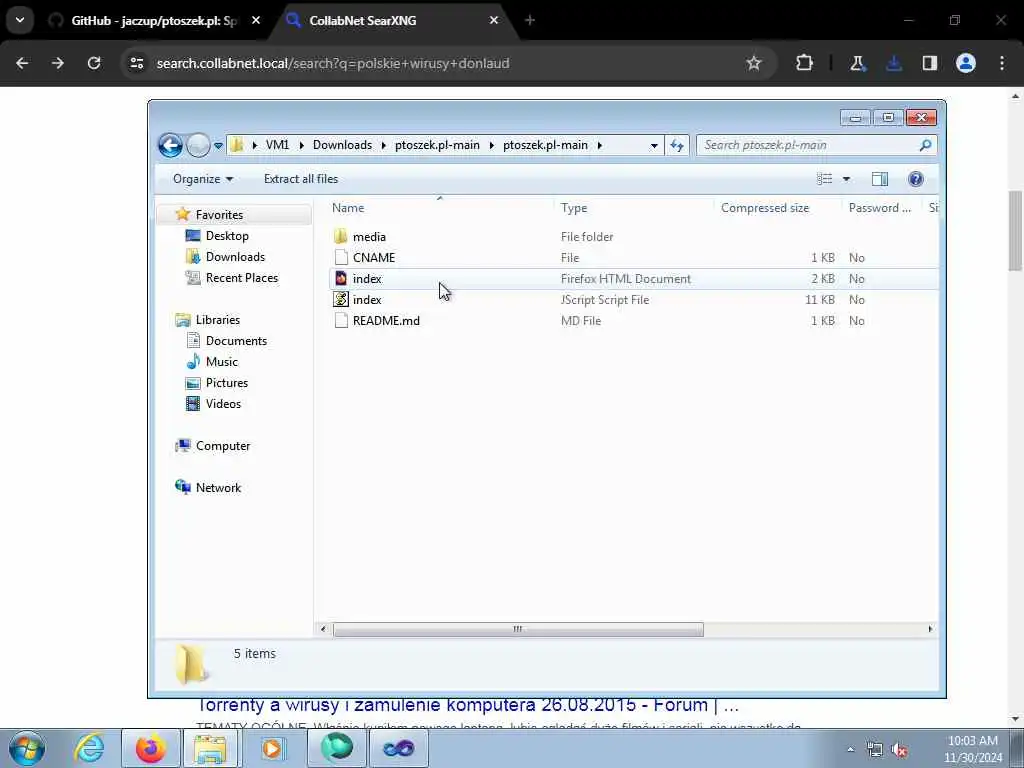Click the Explorer search magnifier icon
1024x768 pixels.
pos(925,145)
